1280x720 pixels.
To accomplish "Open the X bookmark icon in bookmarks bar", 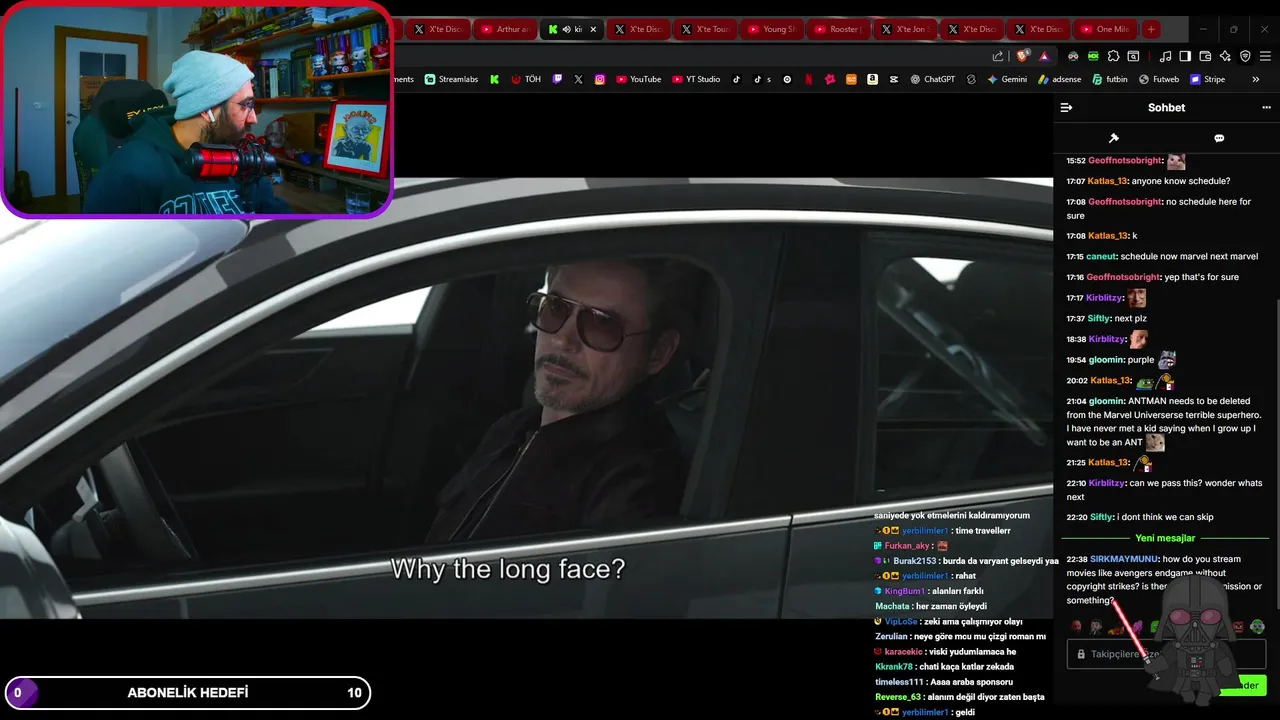I will coord(578,79).
